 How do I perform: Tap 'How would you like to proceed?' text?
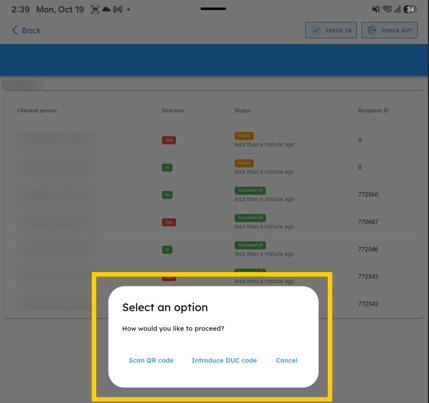[173, 329]
